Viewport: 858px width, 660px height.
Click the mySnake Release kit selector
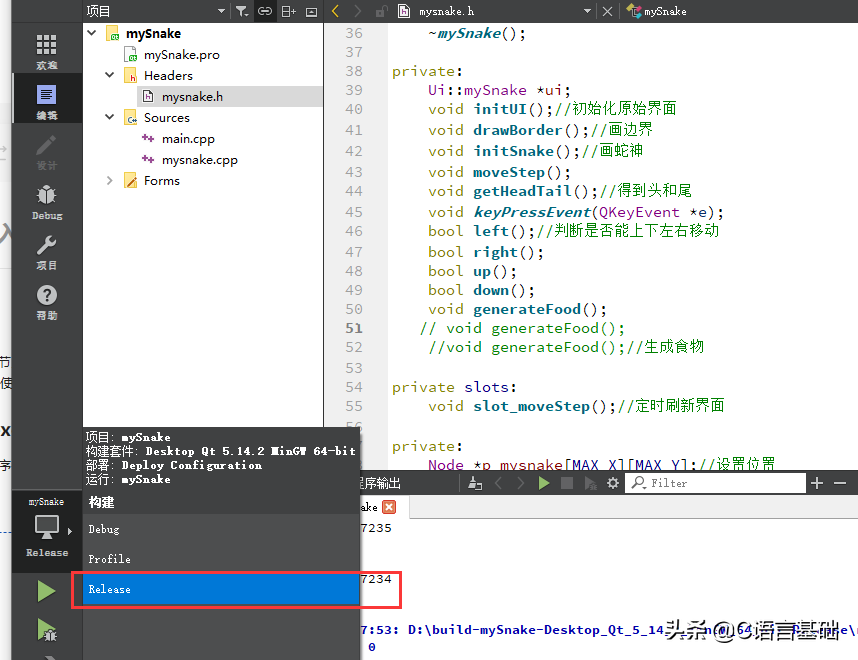[x=47, y=529]
